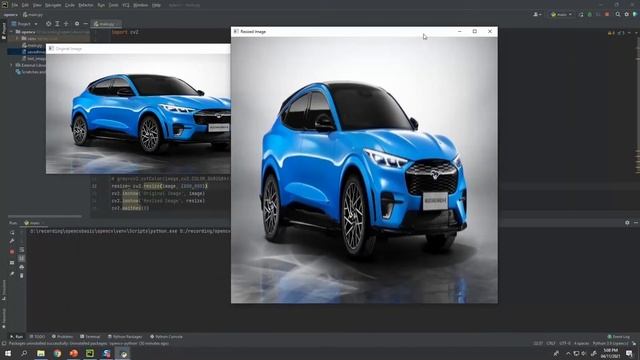Click the Original Image window title bar
This screenshot has height=360, width=640.
pyautogui.click(x=138, y=49)
